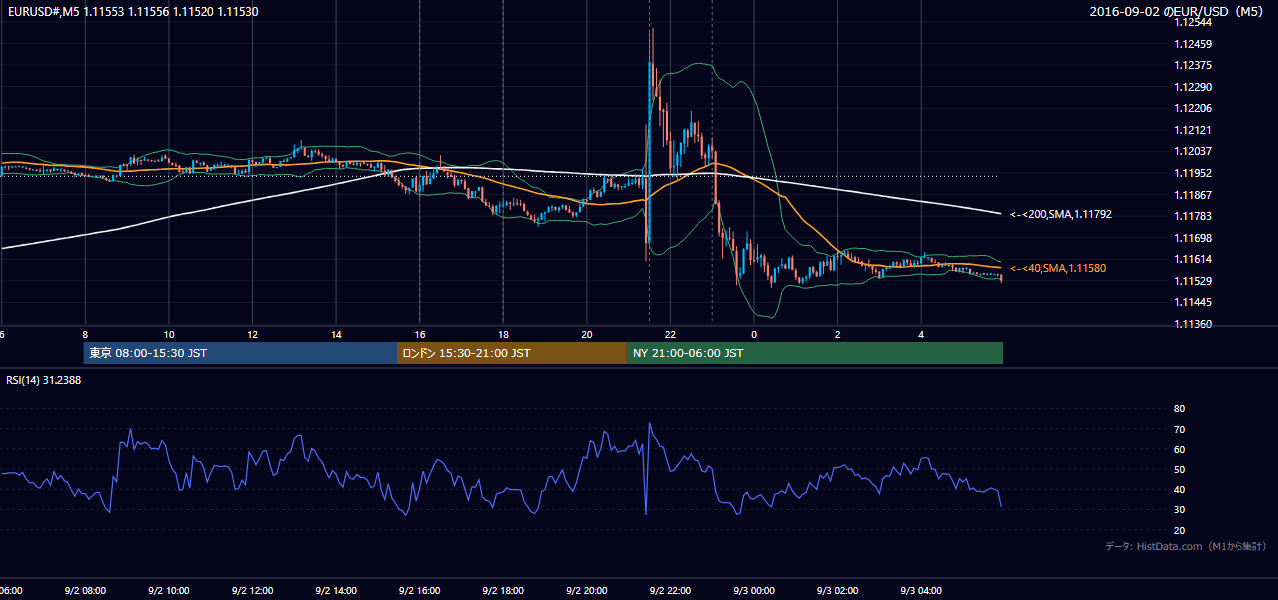Image resolution: width=1278 pixels, height=600 pixels.
Task: Click the 1.11783 price axis label
Action: (x=1194, y=216)
